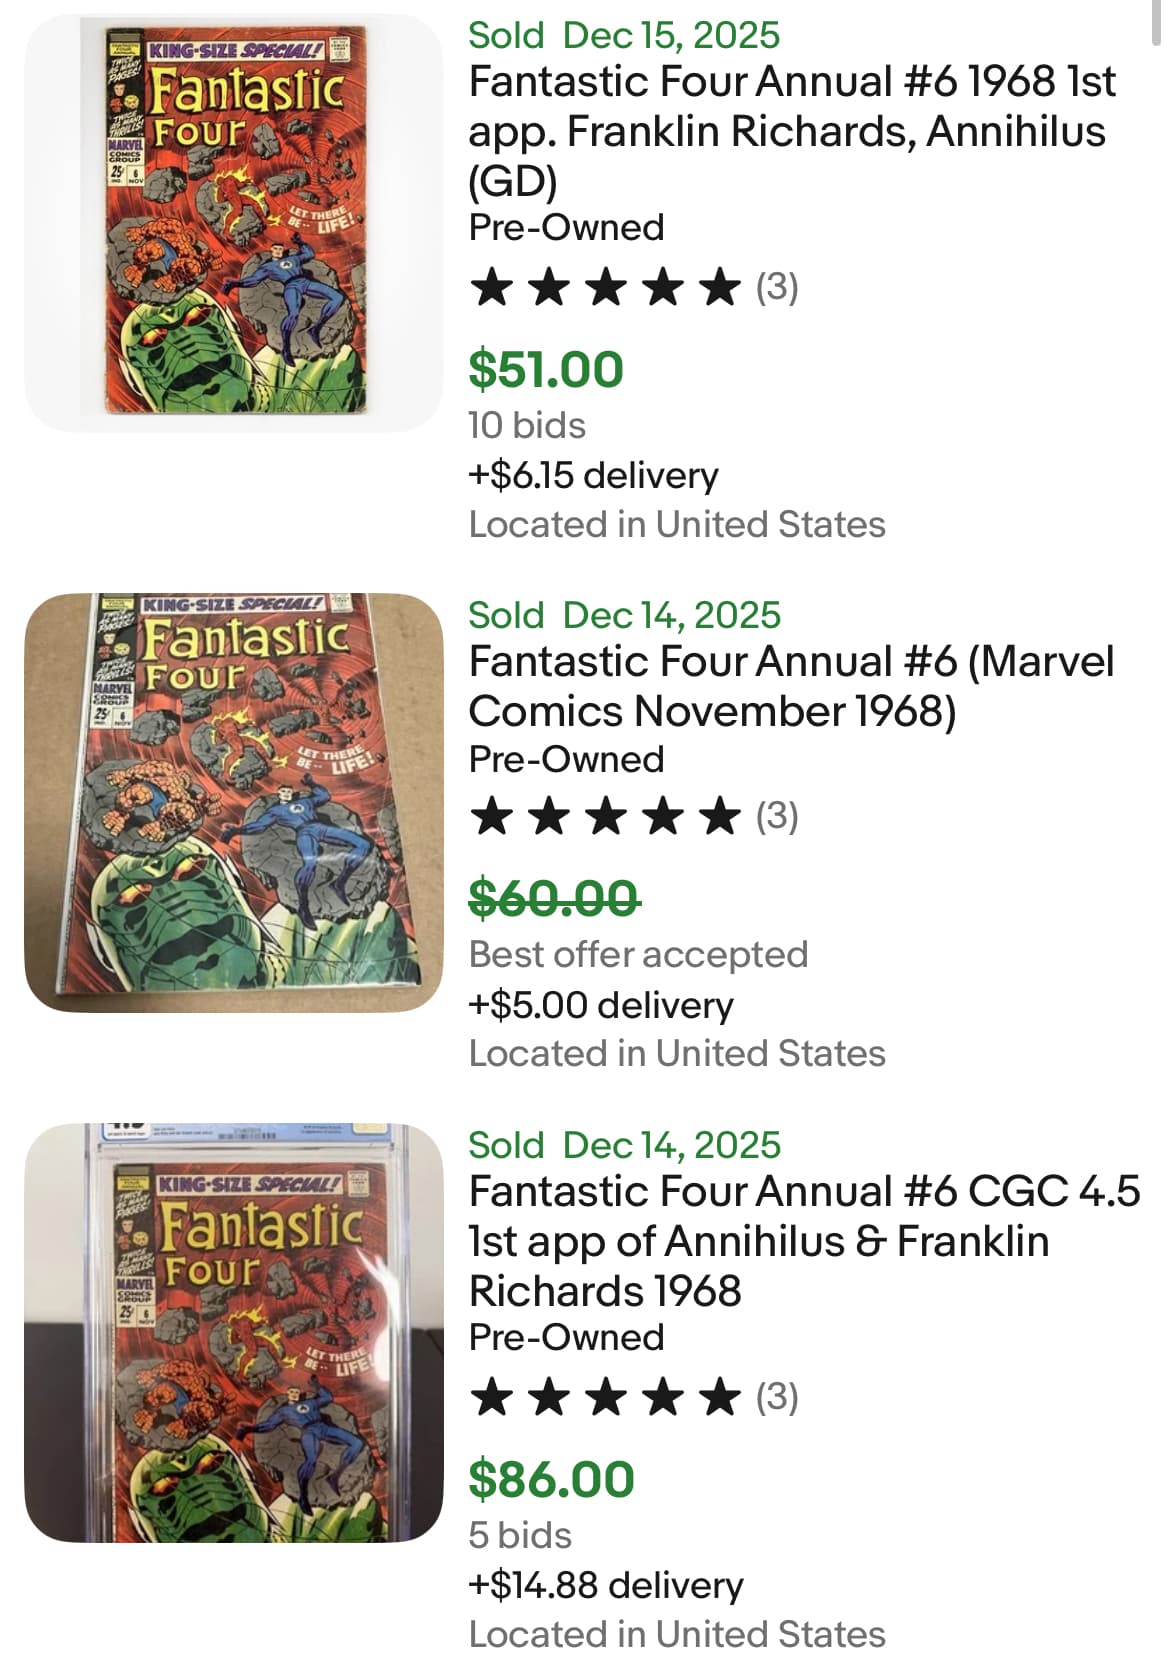Click the "Best offer accepted" label
Image resolution: width=1170 pixels, height=1668 pixels.
[638, 954]
